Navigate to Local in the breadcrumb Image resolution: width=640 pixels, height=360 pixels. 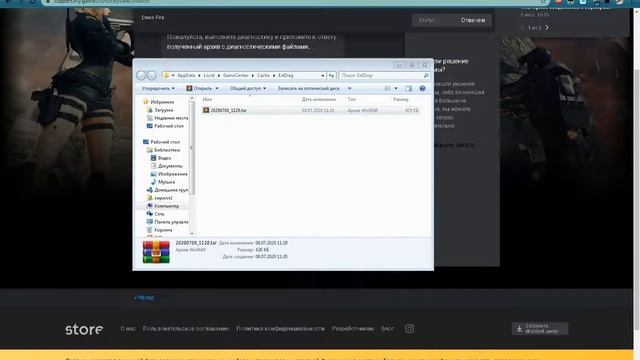click(209, 76)
